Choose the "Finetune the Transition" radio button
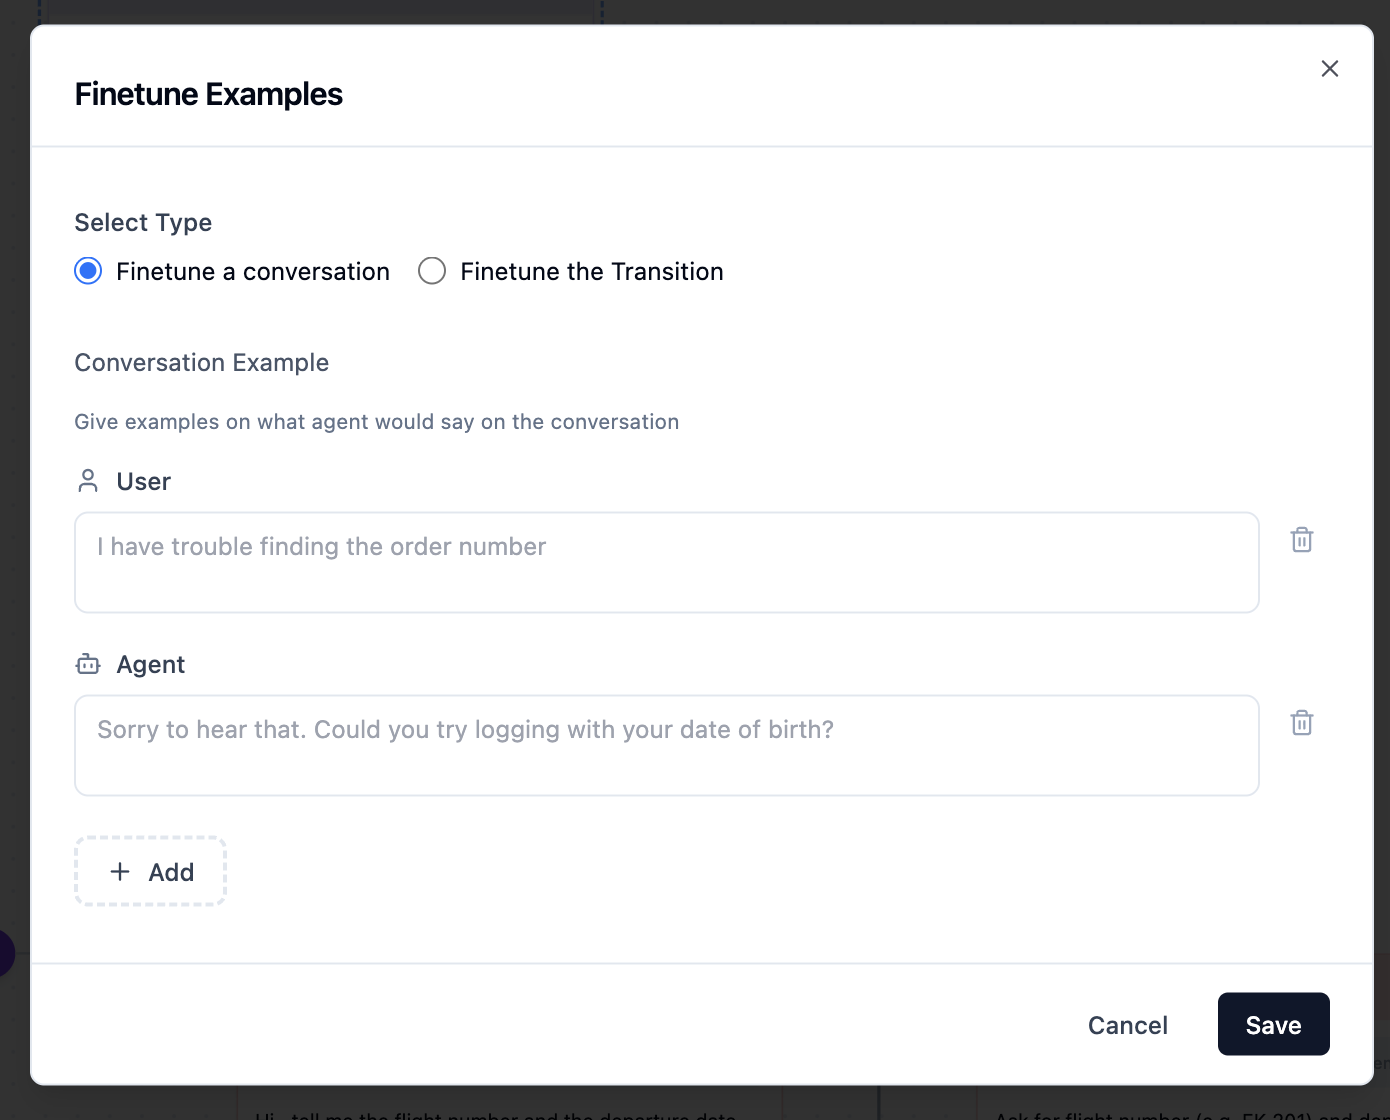 coord(432,271)
